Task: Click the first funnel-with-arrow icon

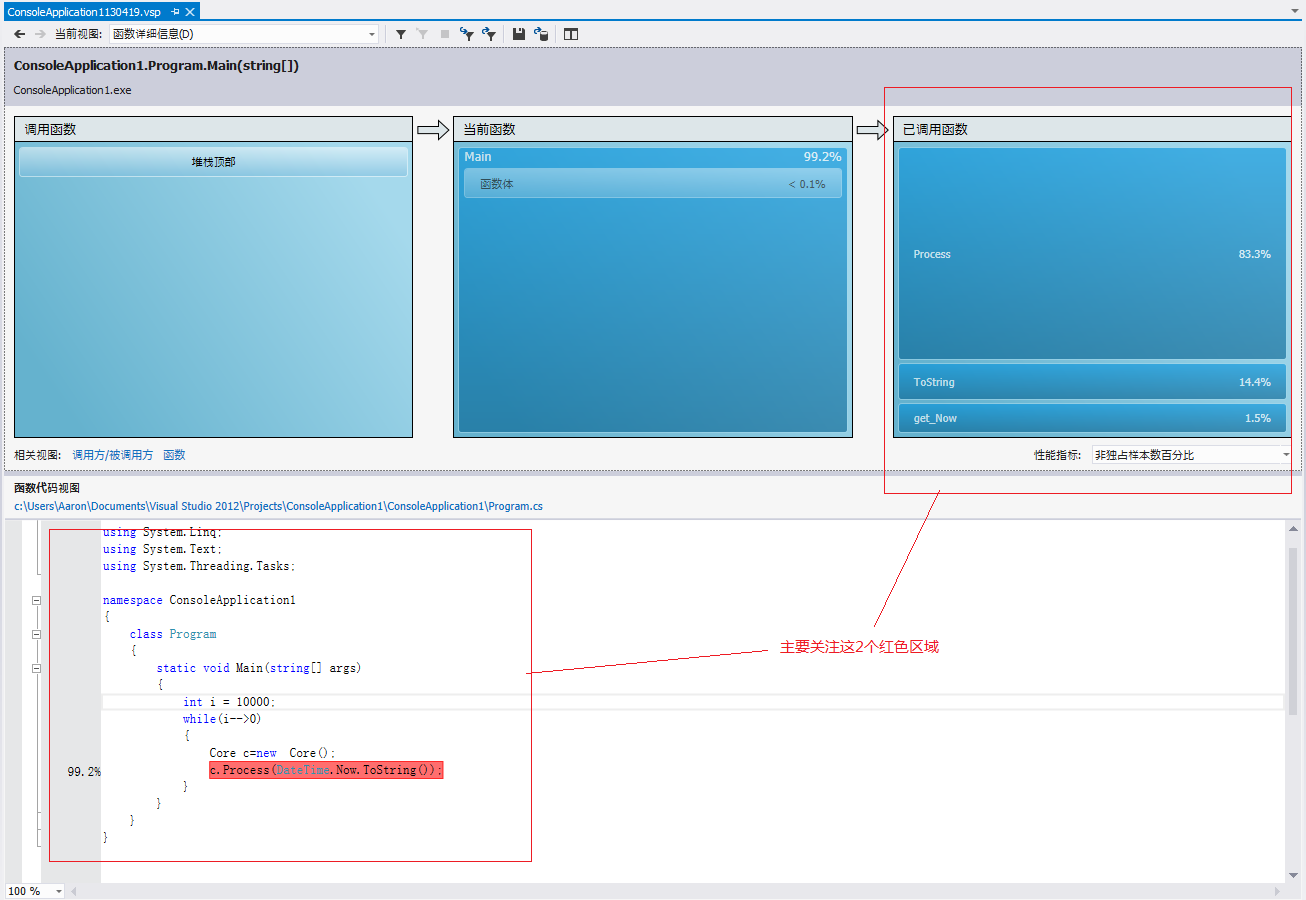Action: pos(467,34)
